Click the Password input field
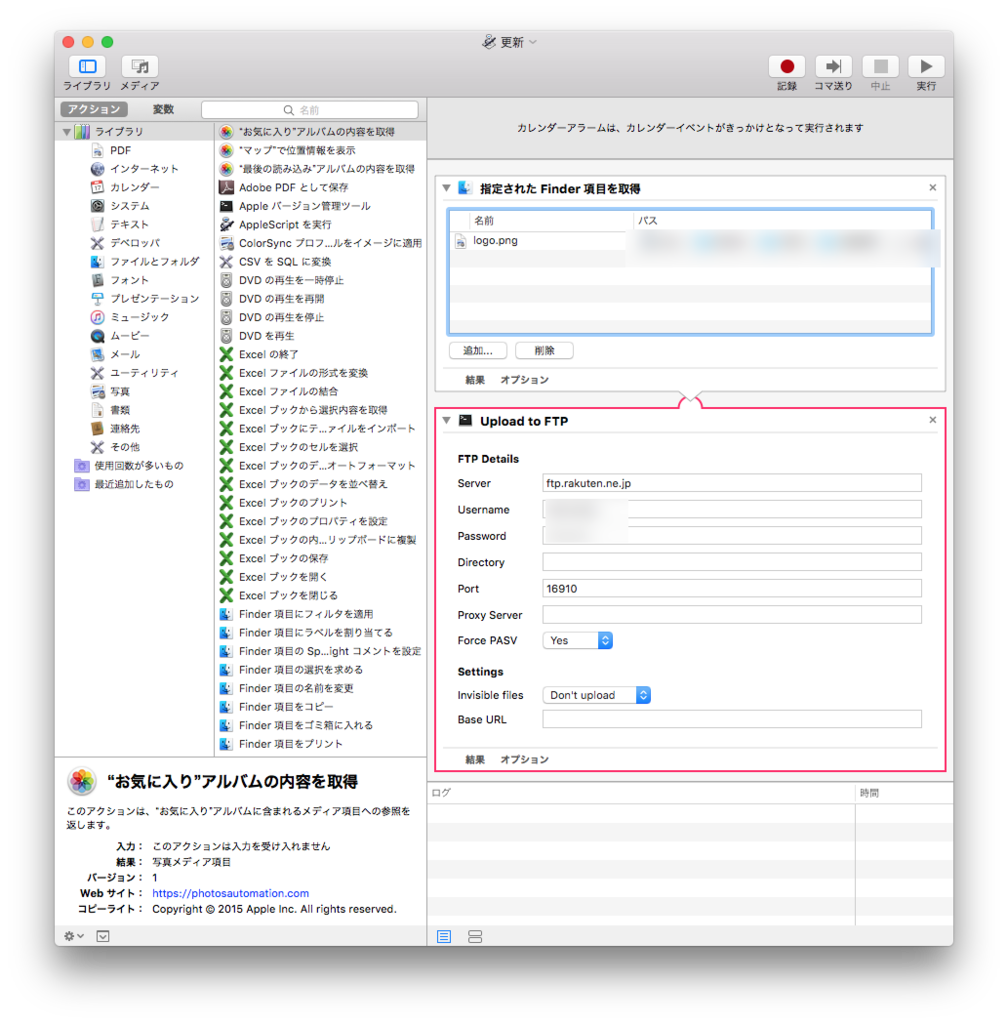Screen dimensions: 1008x1024 tap(732, 536)
